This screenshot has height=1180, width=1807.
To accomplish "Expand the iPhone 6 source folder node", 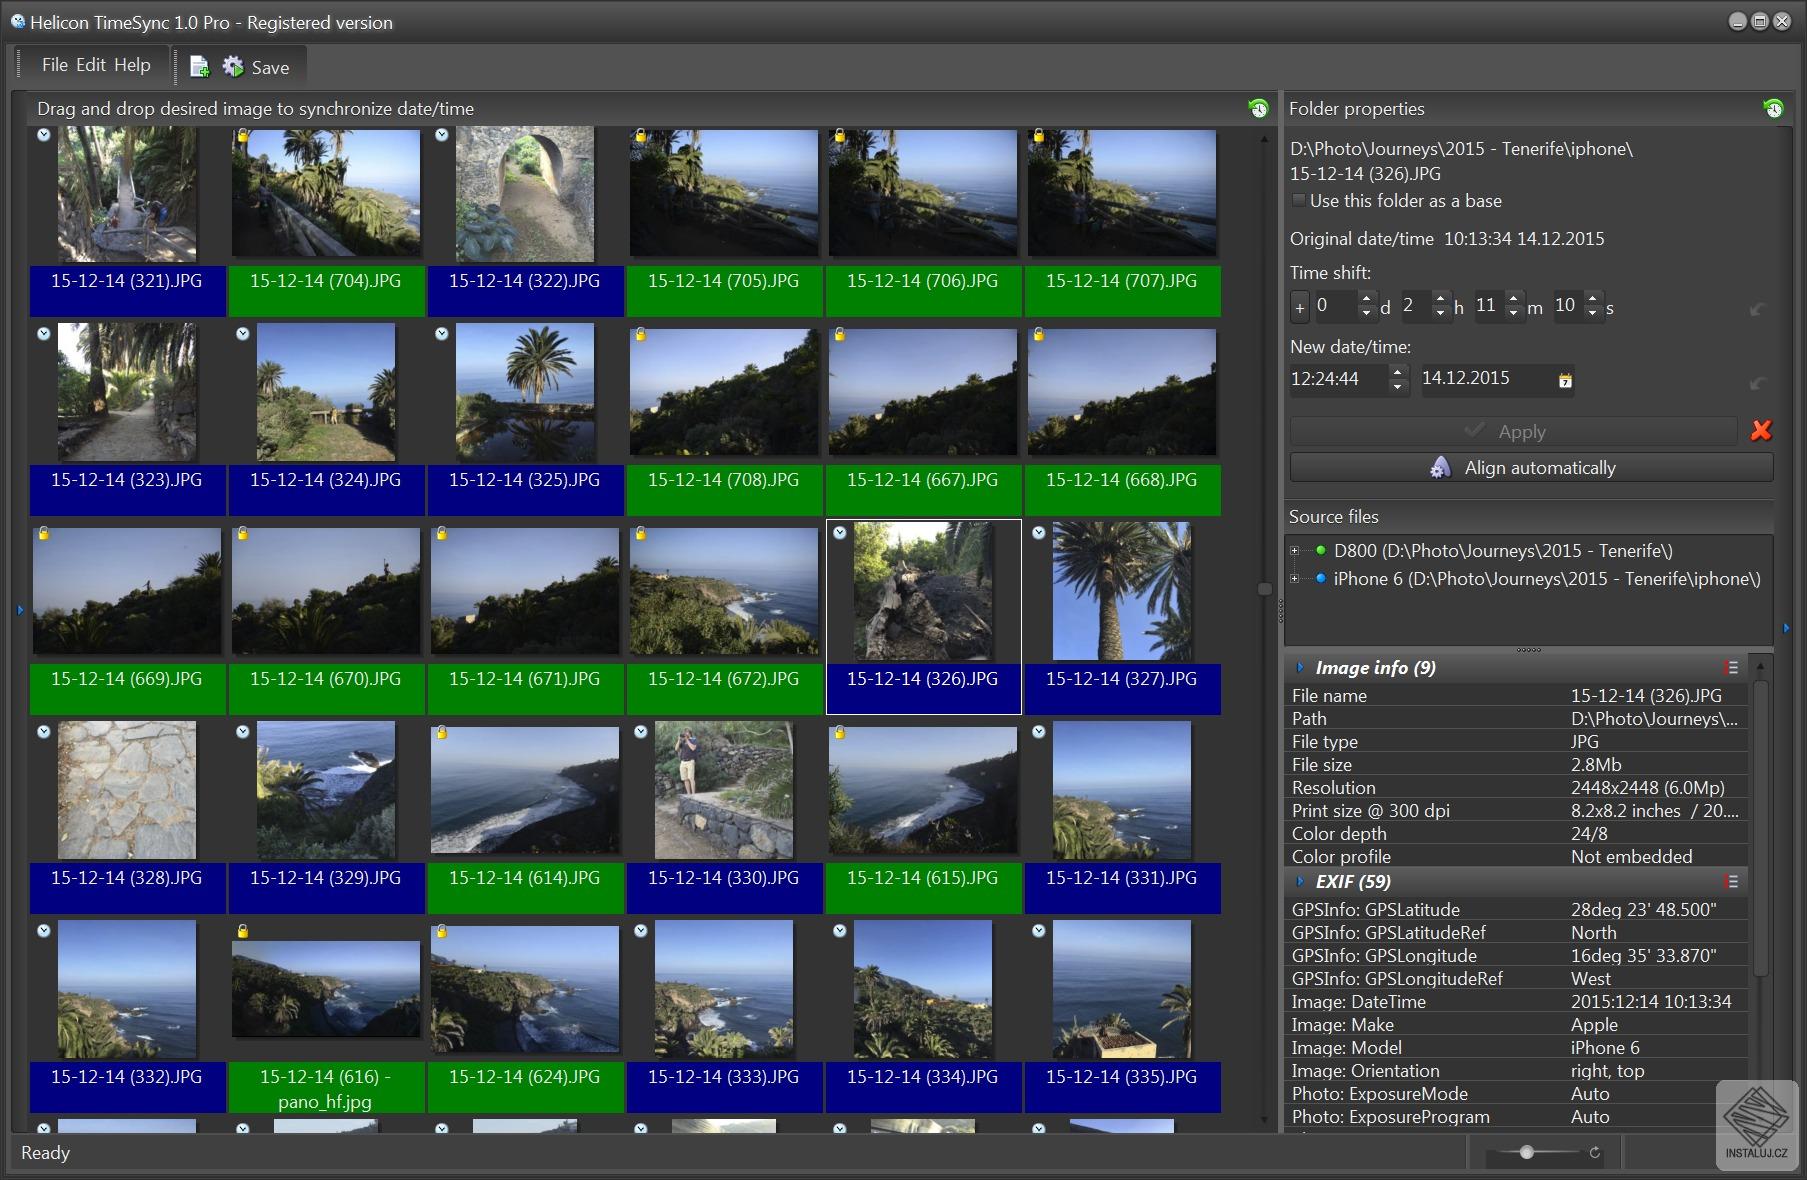I will [x=1295, y=579].
